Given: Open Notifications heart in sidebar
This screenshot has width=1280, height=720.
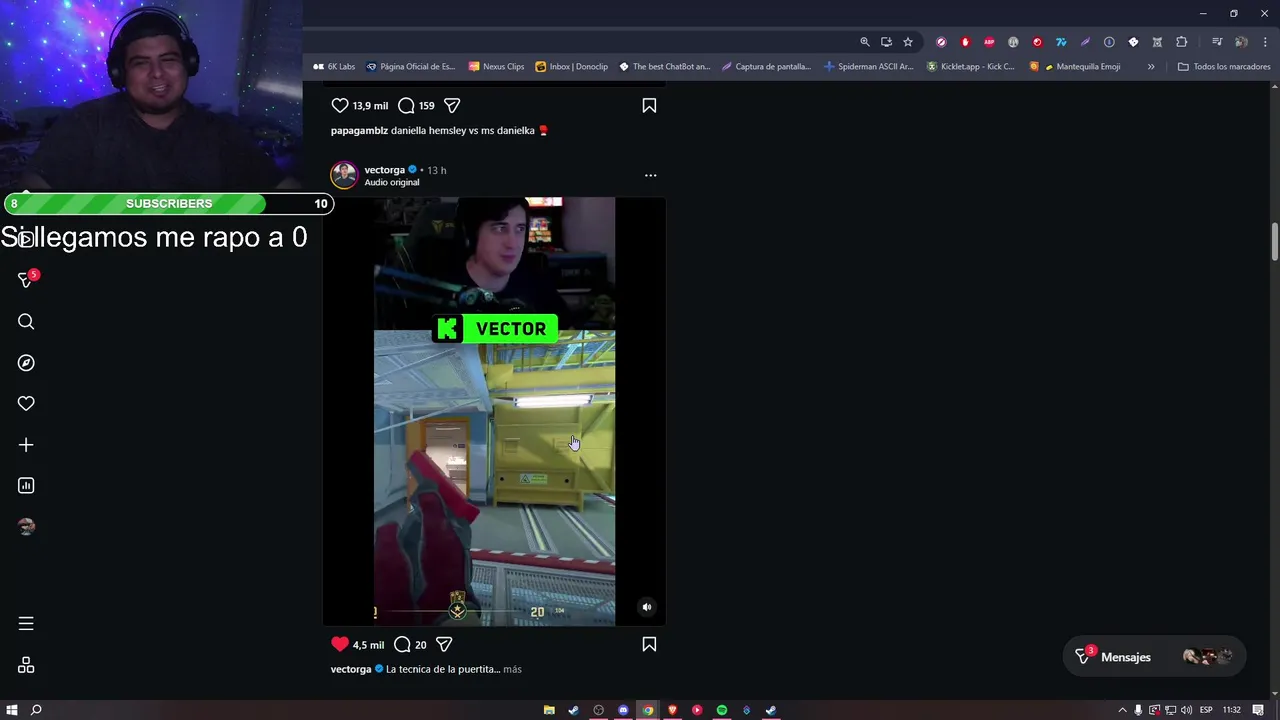Looking at the screenshot, I should (x=26, y=403).
